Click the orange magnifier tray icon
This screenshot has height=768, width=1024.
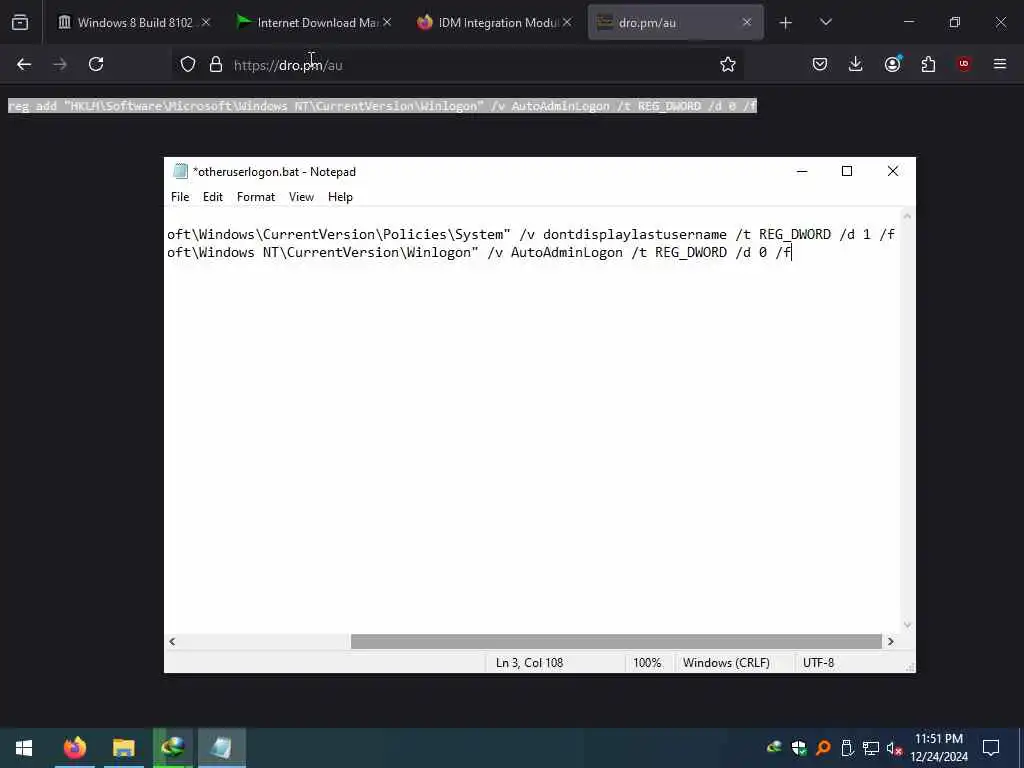(x=823, y=747)
